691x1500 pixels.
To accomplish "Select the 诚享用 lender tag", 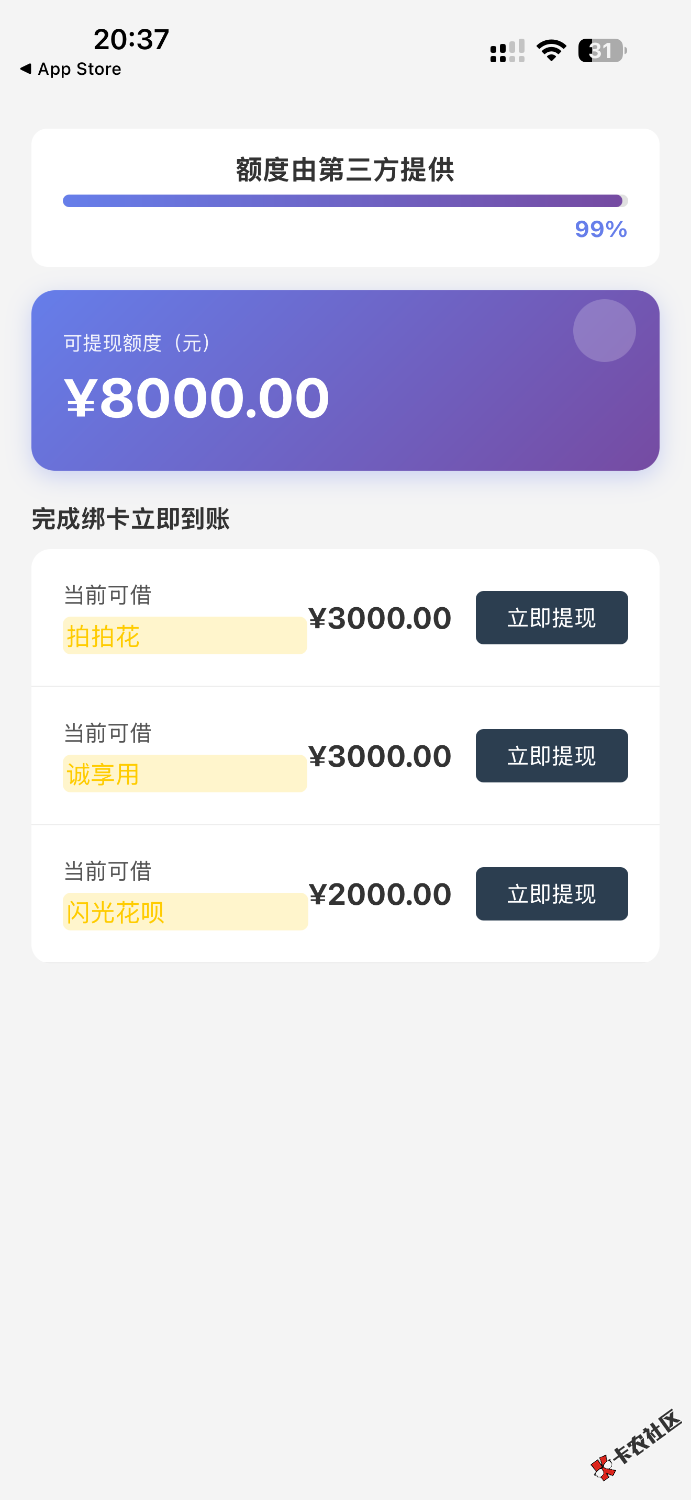I will (x=103, y=774).
